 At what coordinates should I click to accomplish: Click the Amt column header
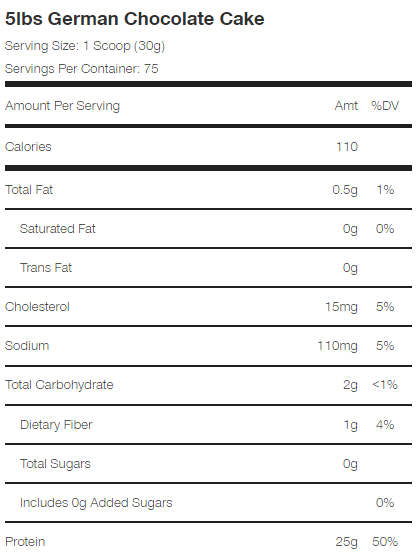point(346,106)
